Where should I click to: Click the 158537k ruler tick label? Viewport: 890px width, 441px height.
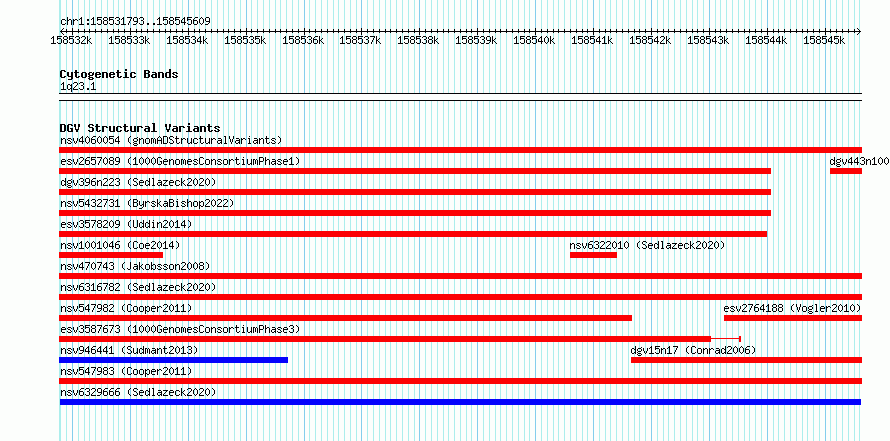pyautogui.click(x=360, y=40)
